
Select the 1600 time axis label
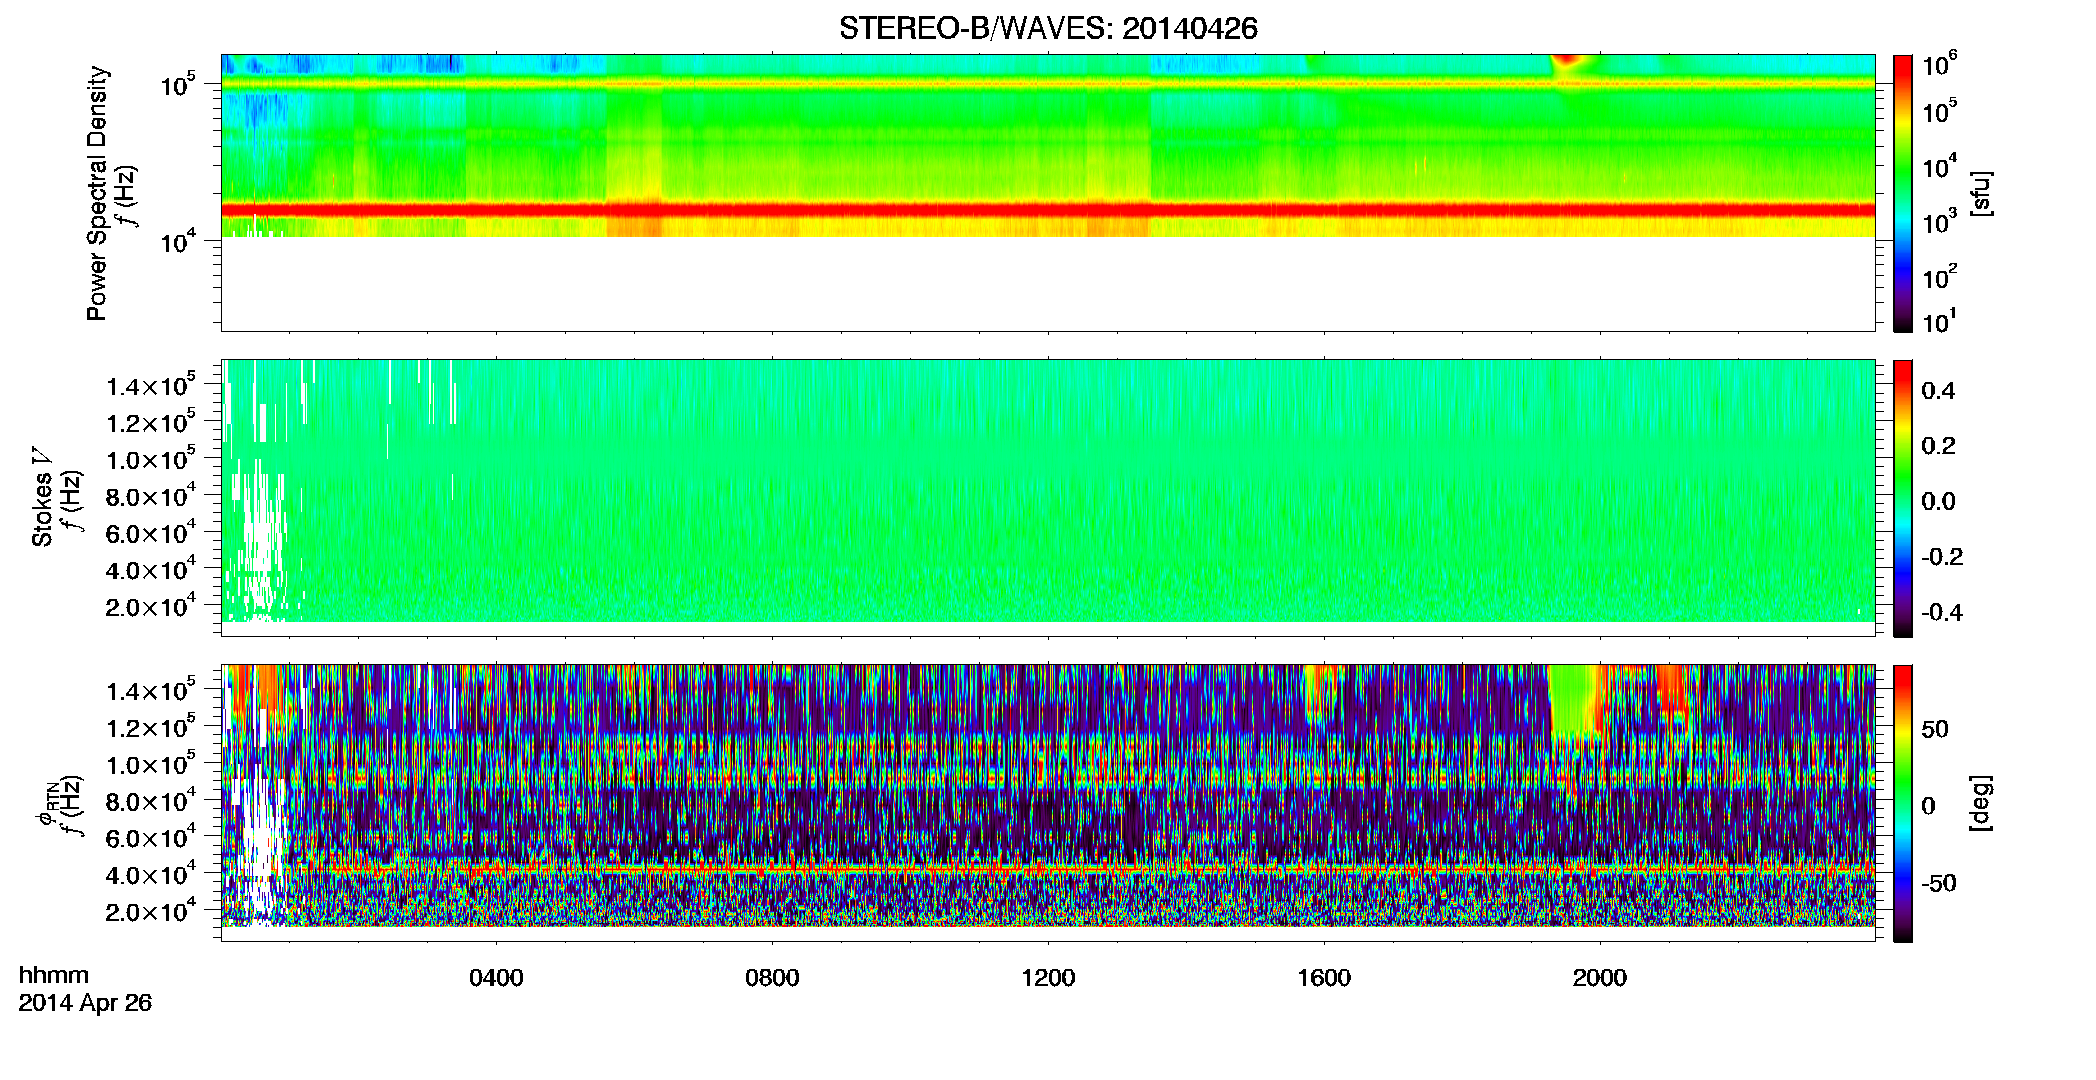(1324, 978)
